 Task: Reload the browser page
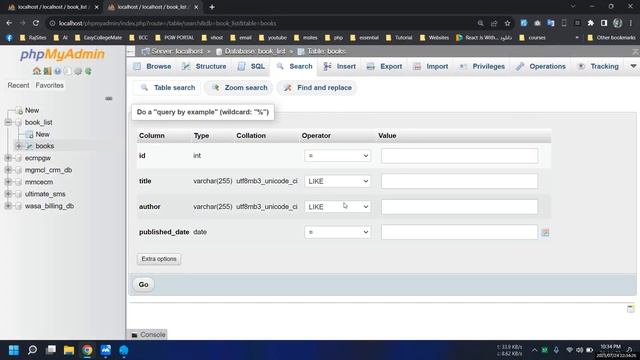pos(36,23)
